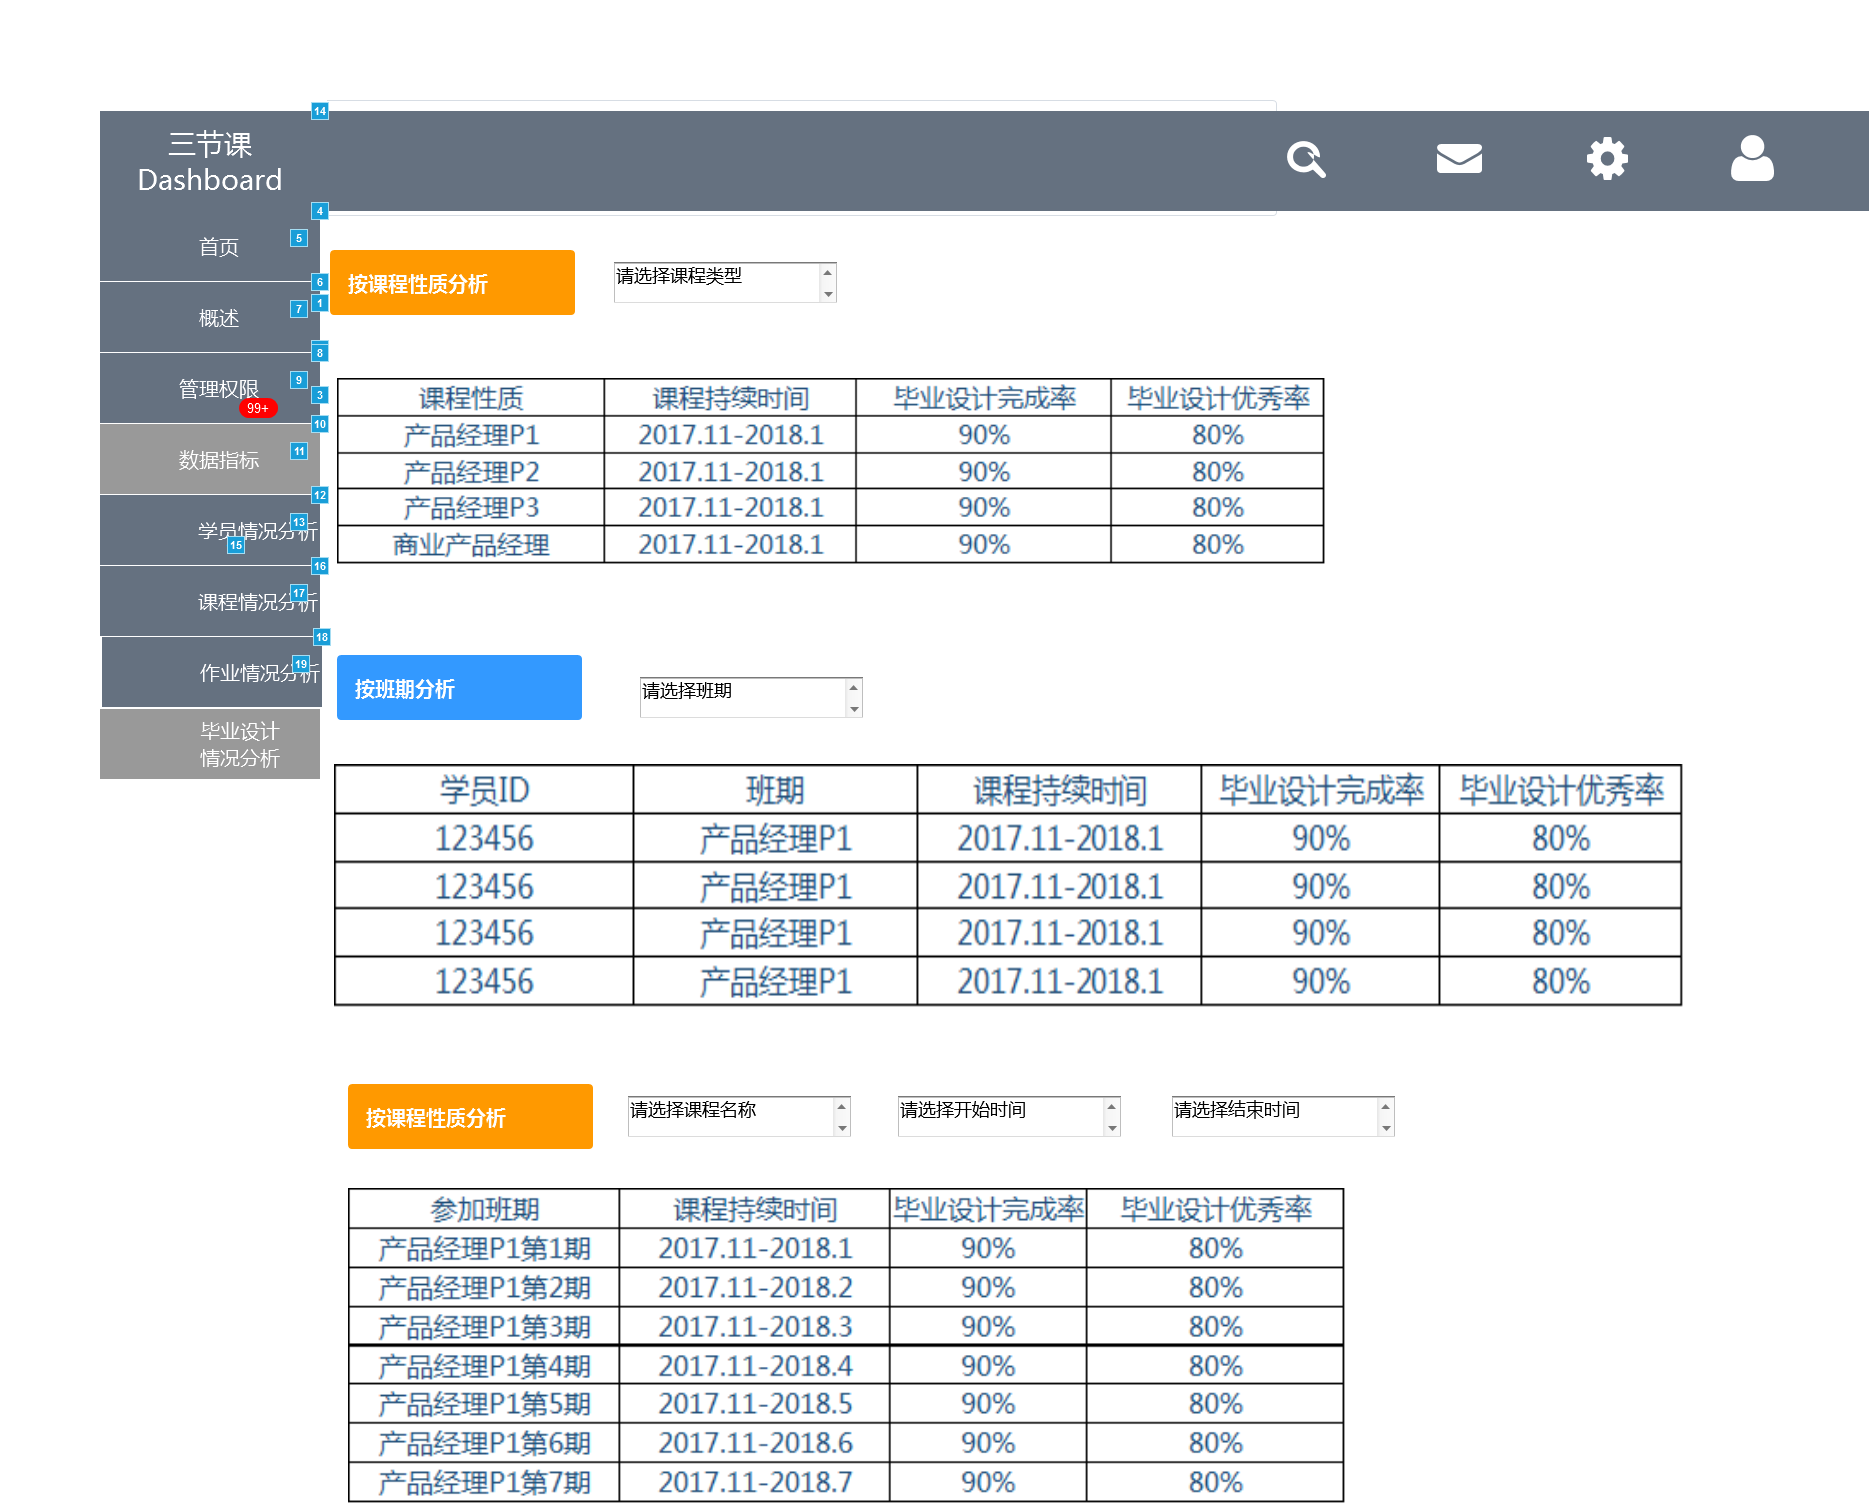Click up arrow of 请选择课程类型 list
This screenshot has height=1504, width=1869.
828,272
